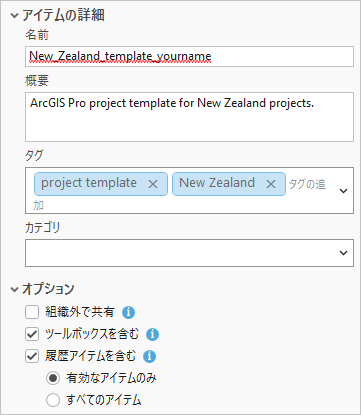This screenshot has width=361, height=415.
Task: Click info icon beside 組織外で共有
Action: point(128,312)
